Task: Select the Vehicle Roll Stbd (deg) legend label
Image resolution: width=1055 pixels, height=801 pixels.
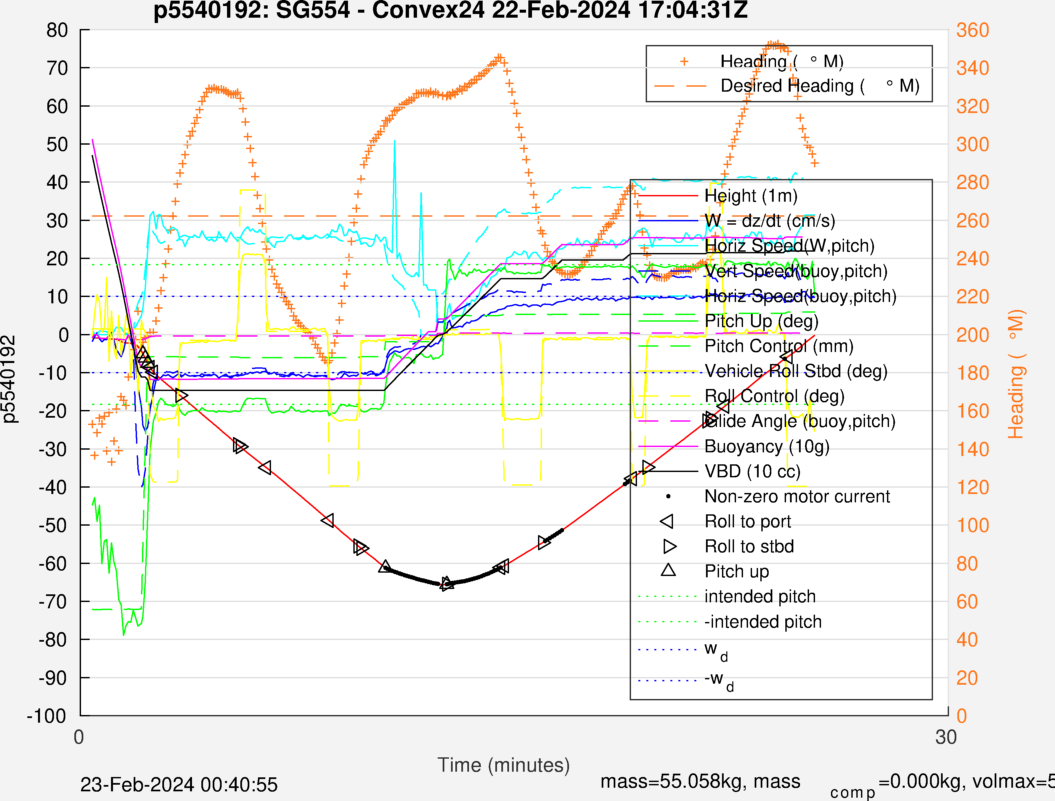Action: tap(796, 371)
